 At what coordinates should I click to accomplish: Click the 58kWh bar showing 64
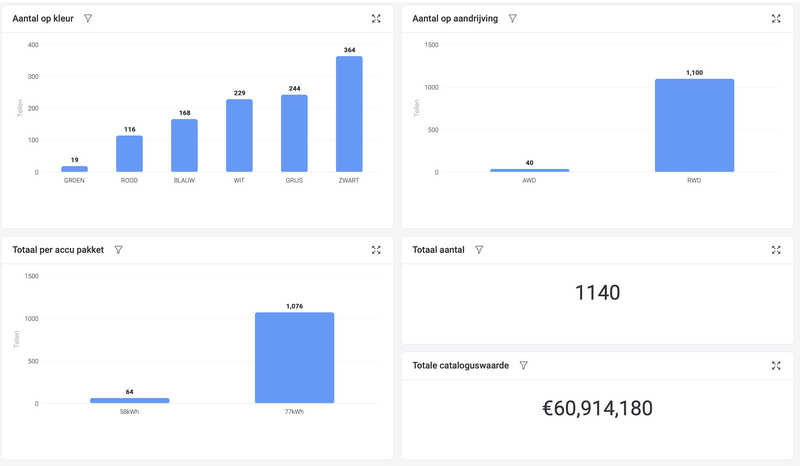point(129,400)
